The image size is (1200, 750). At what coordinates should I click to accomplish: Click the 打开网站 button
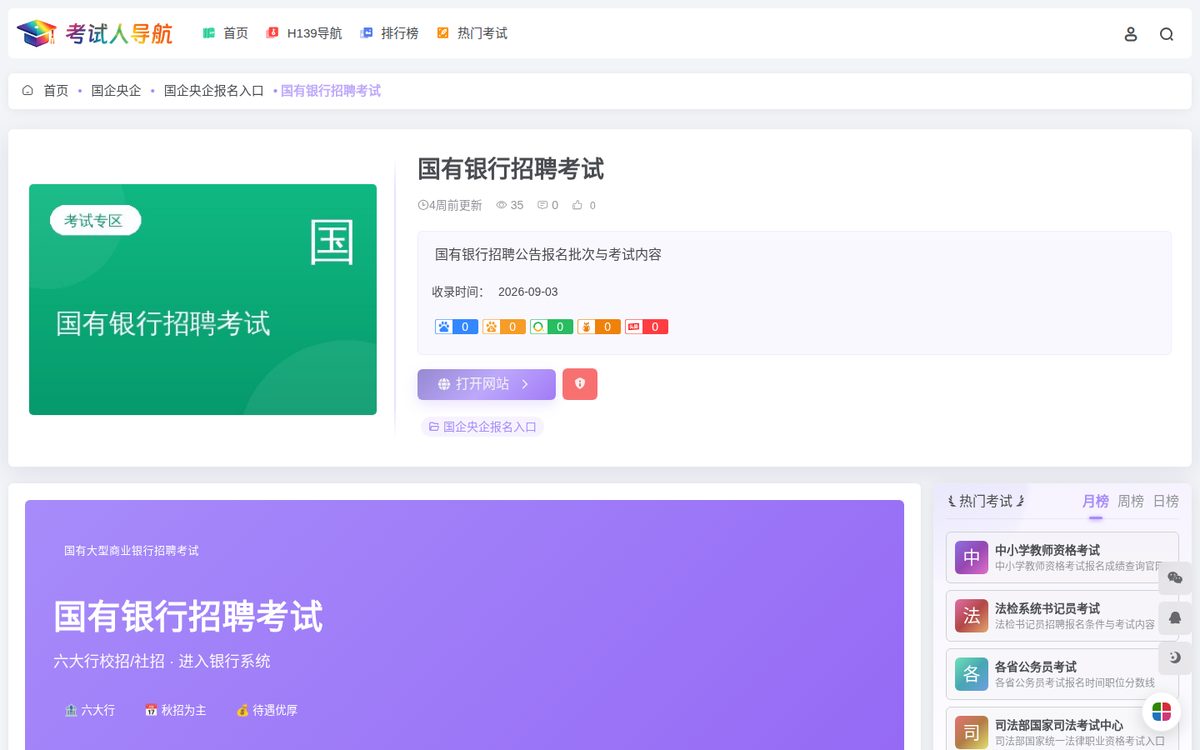tap(486, 384)
